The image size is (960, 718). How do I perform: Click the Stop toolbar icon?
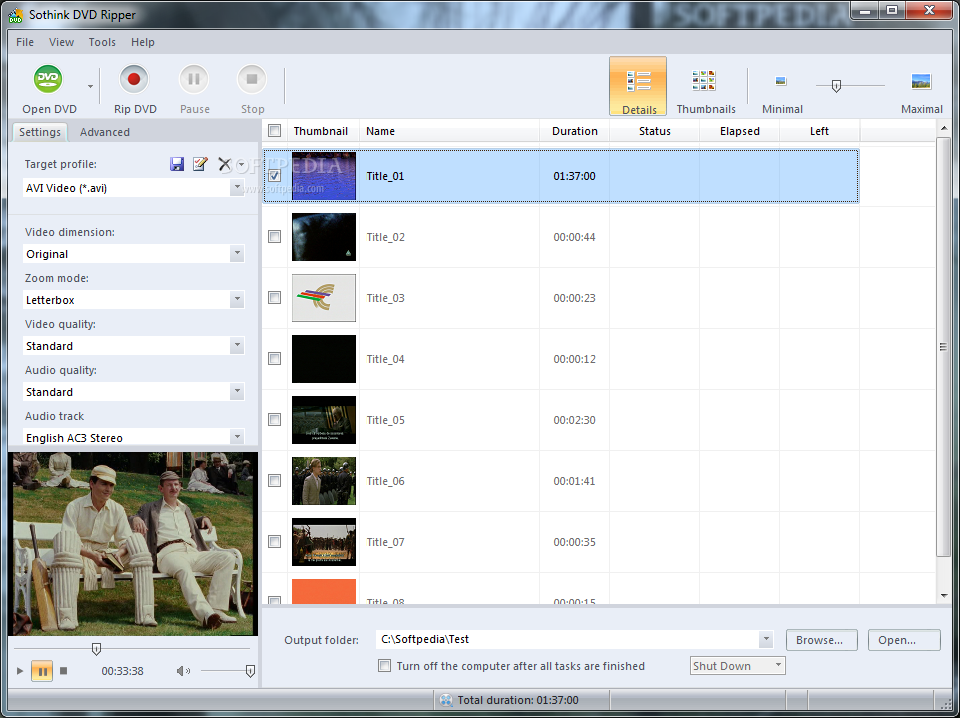(x=252, y=79)
